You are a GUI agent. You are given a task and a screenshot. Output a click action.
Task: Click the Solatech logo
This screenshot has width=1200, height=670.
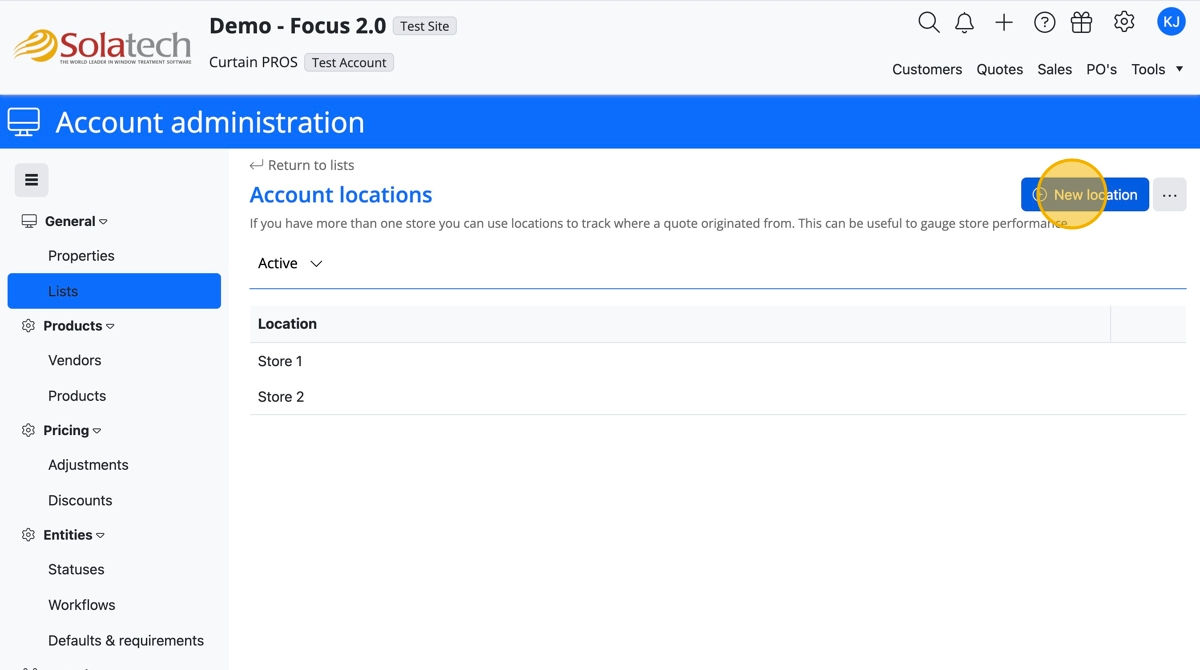(102, 46)
